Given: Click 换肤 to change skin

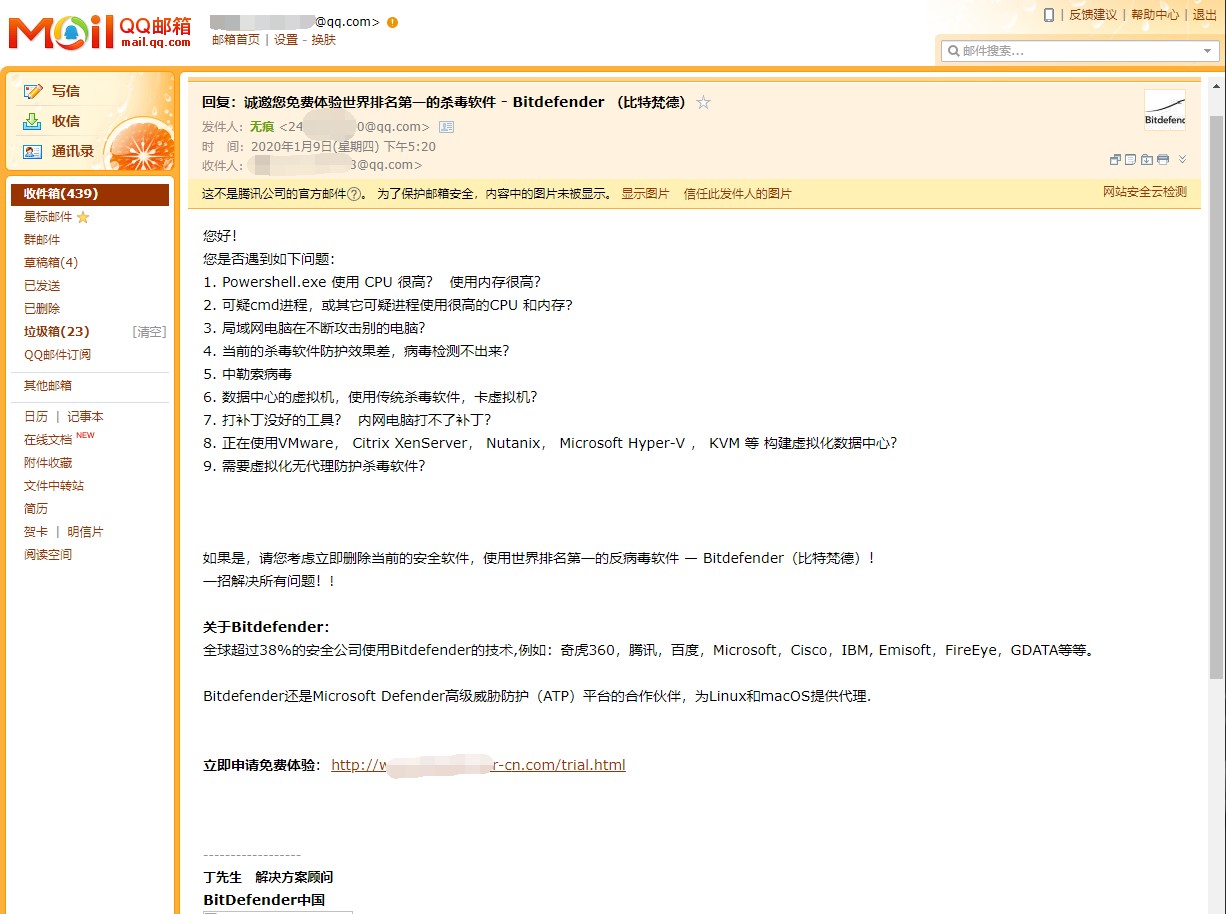Looking at the screenshot, I should click(x=323, y=40).
